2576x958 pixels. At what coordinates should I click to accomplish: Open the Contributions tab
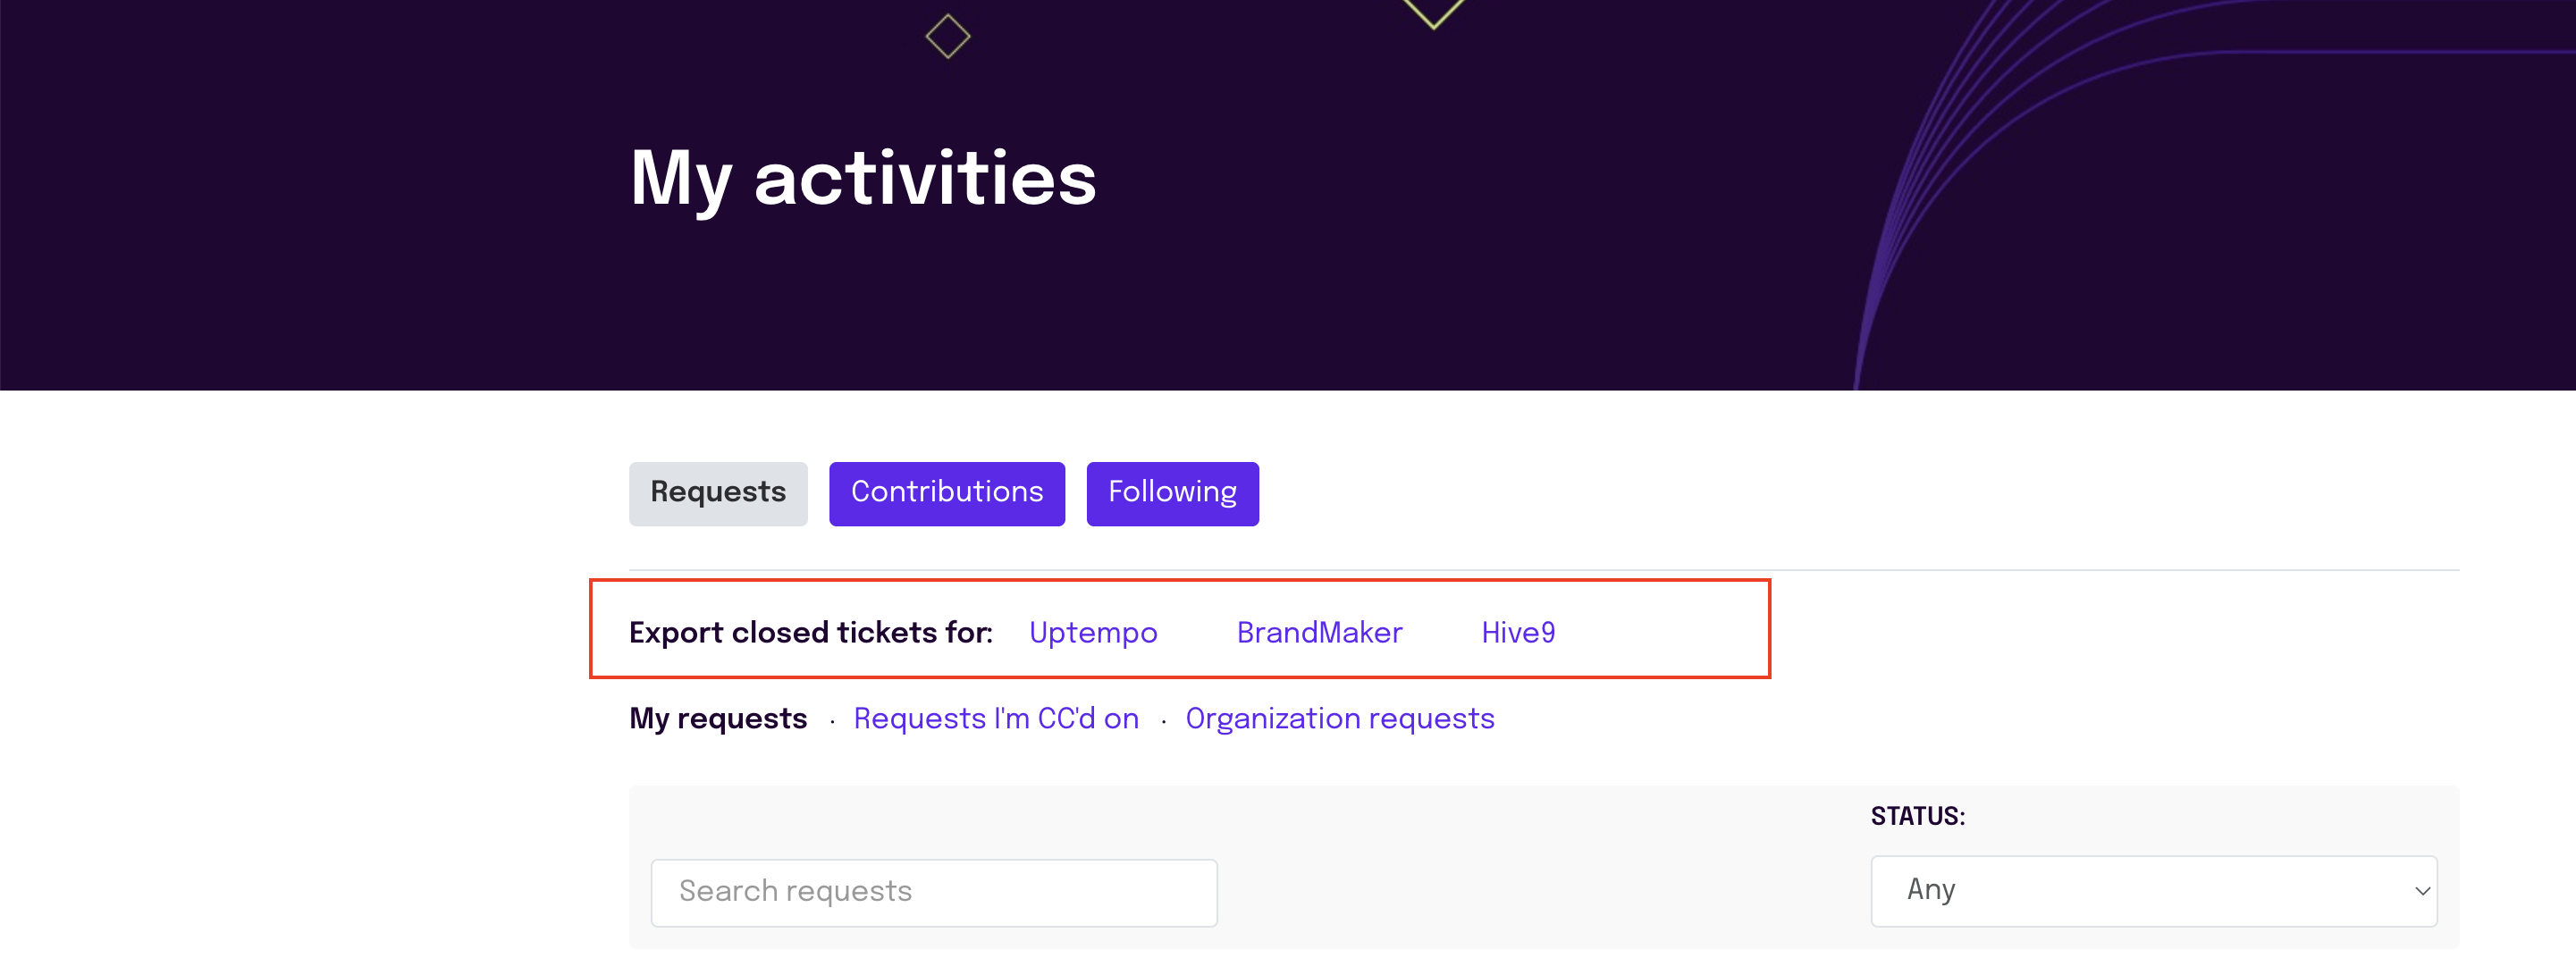pos(947,493)
